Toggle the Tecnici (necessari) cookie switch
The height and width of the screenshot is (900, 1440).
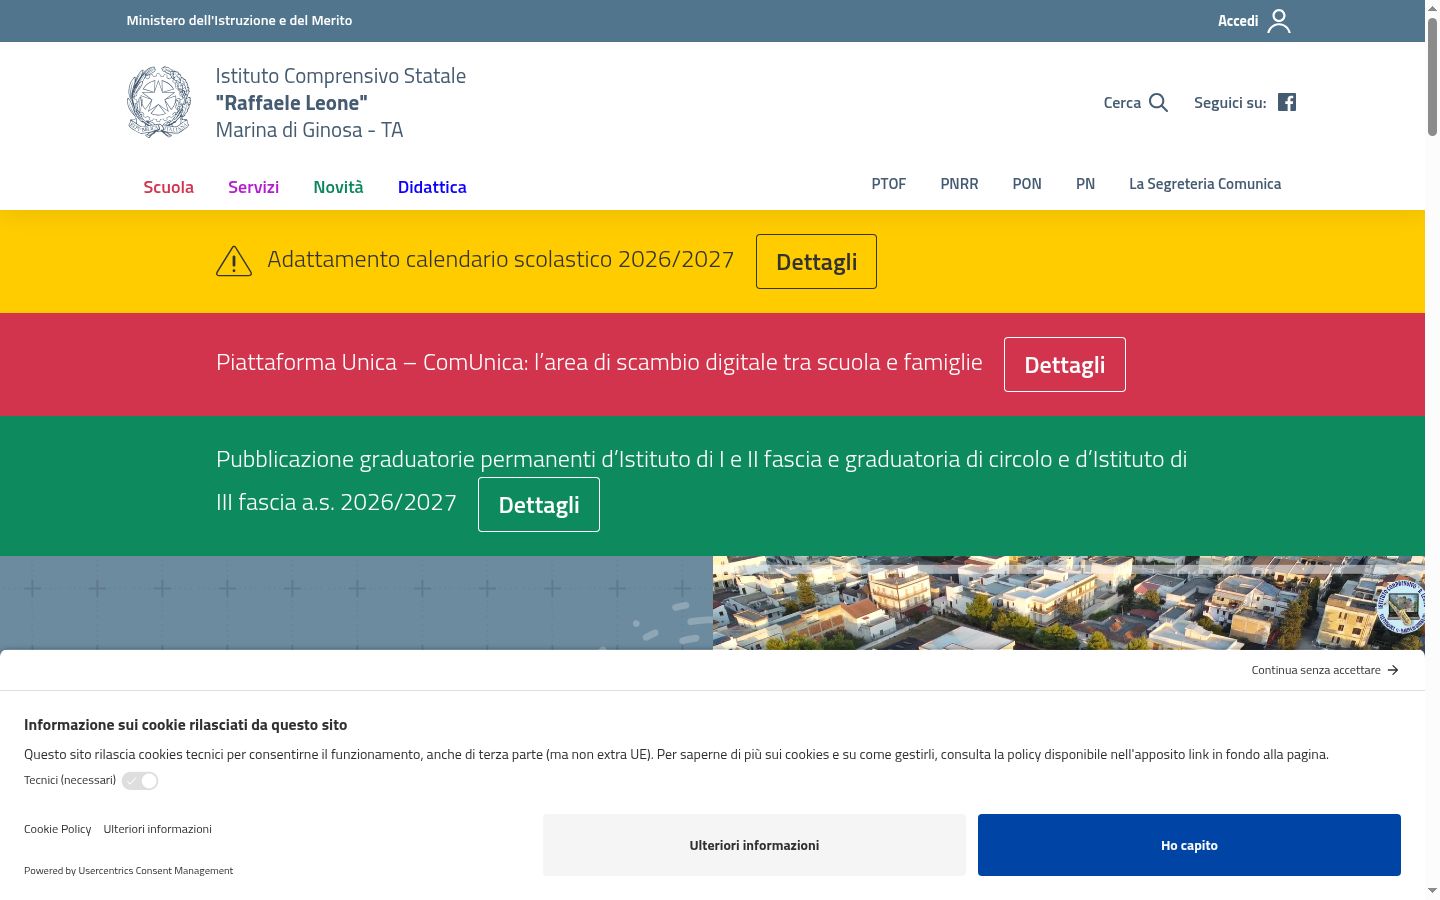140,781
